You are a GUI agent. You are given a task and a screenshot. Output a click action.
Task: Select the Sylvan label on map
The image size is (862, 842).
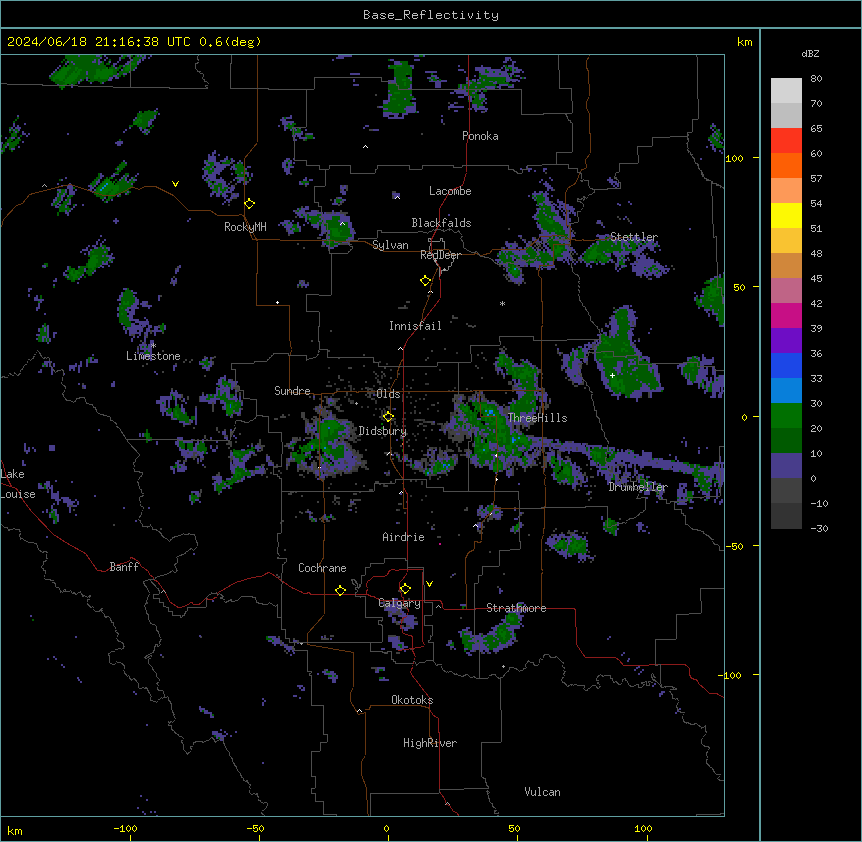pyautogui.click(x=390, y=245)
